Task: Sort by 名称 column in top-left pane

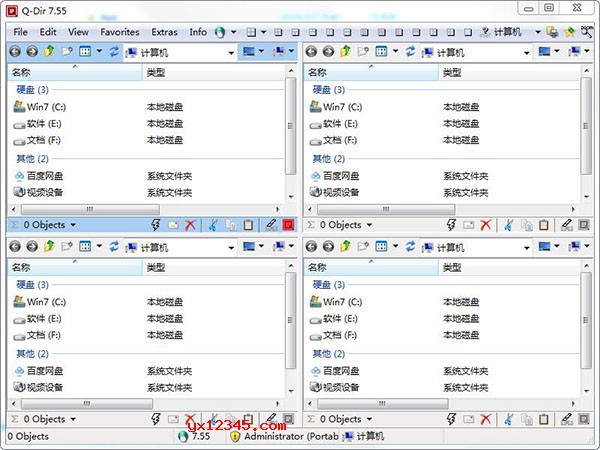Action: [x=75, y=72]
